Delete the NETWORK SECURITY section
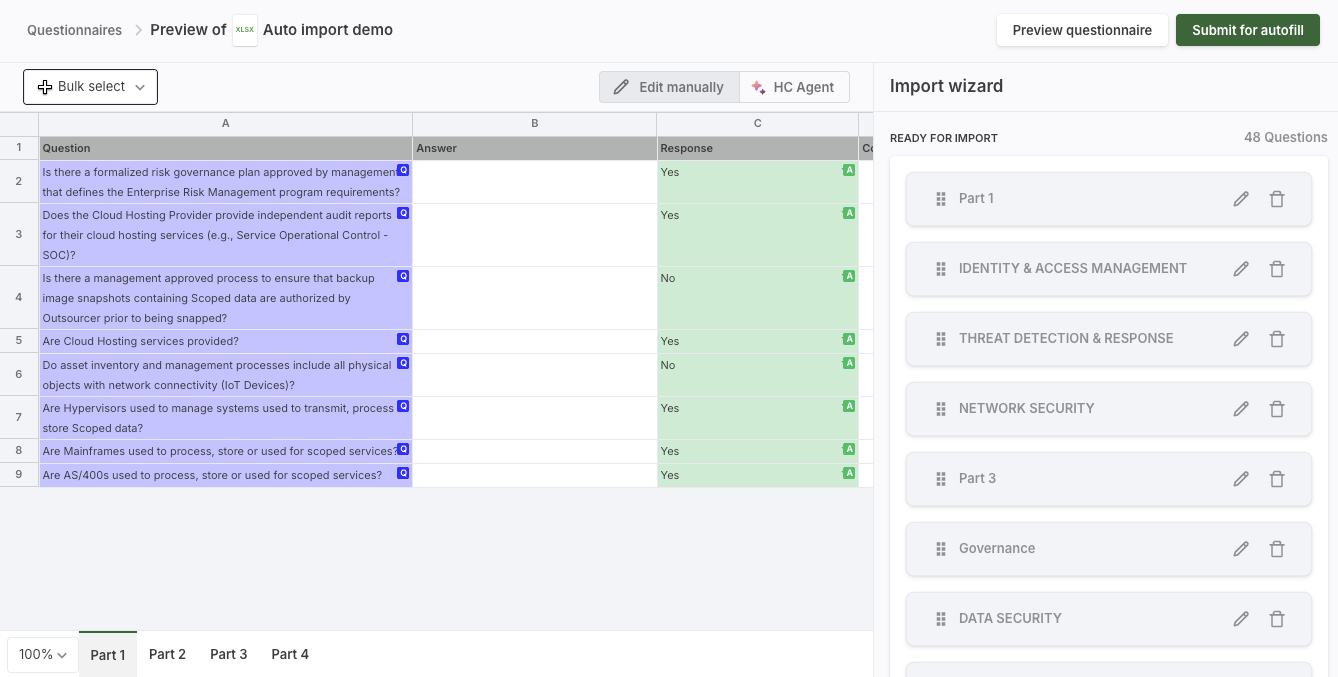Viewport: 1338px width, 677px height. point(1277,409)
